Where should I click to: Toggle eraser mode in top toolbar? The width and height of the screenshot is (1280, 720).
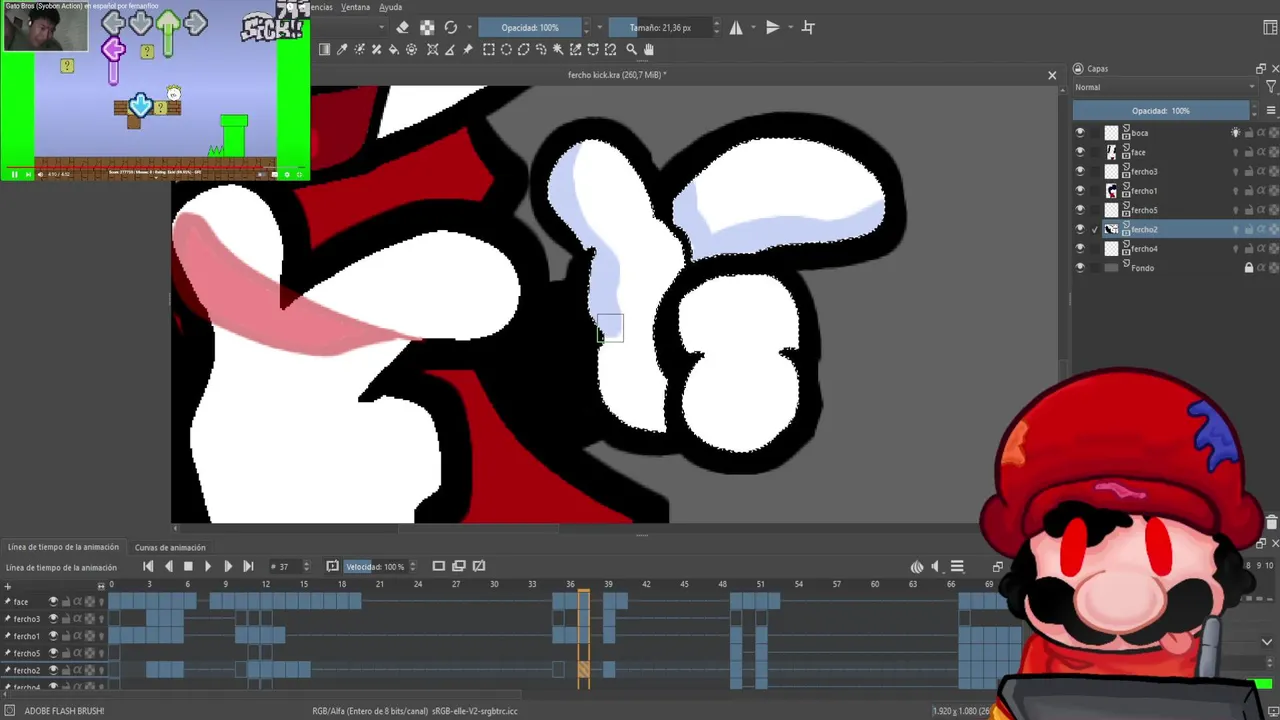pos(402,28)
